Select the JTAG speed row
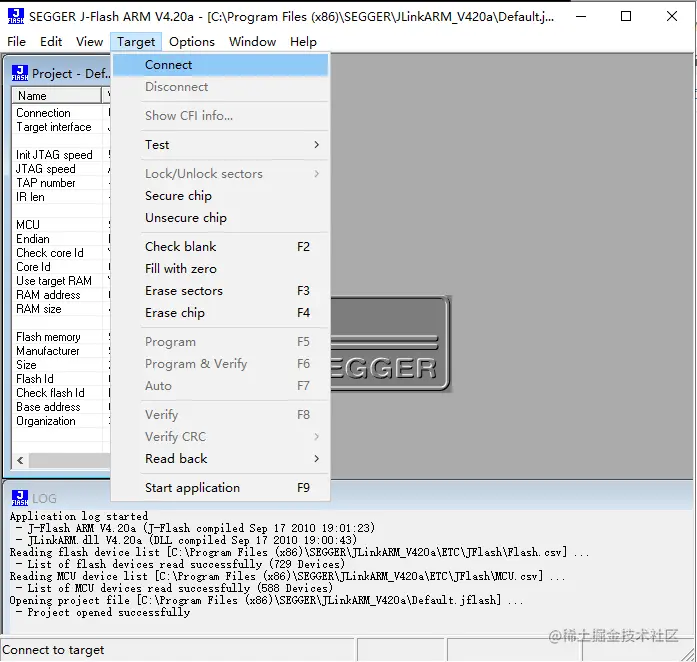The height and width of the screenshot is (662, 697). pyautogui.click(x=61, y=169)
